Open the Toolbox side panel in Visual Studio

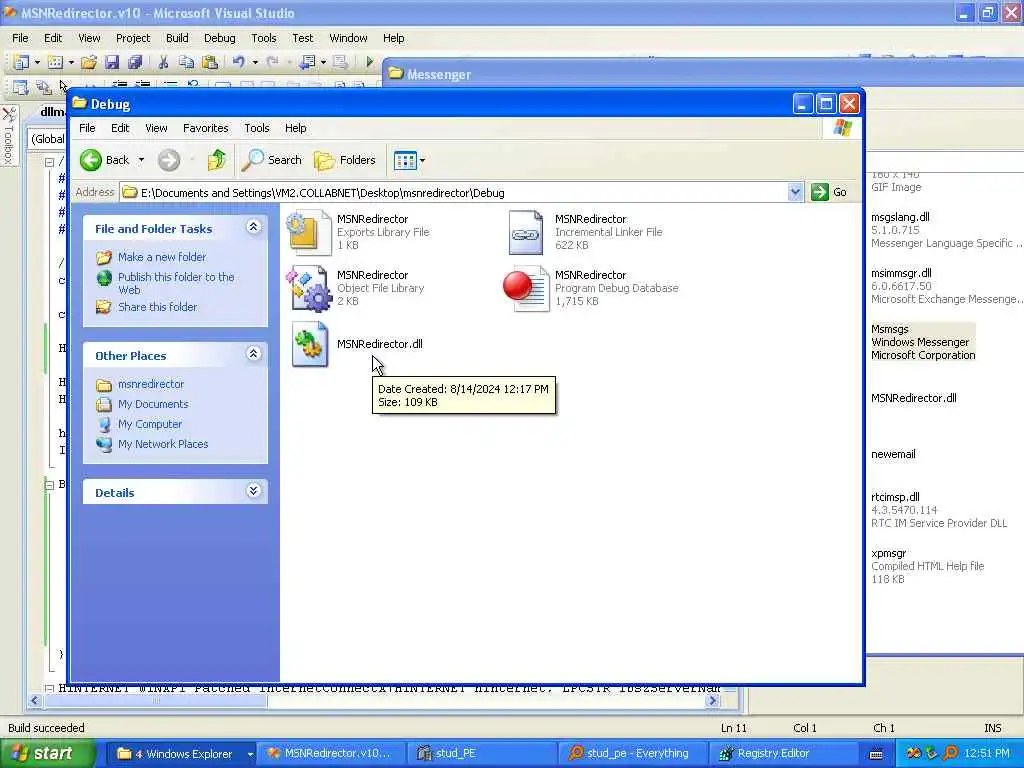pyautogui.click(x=8, y=136)
